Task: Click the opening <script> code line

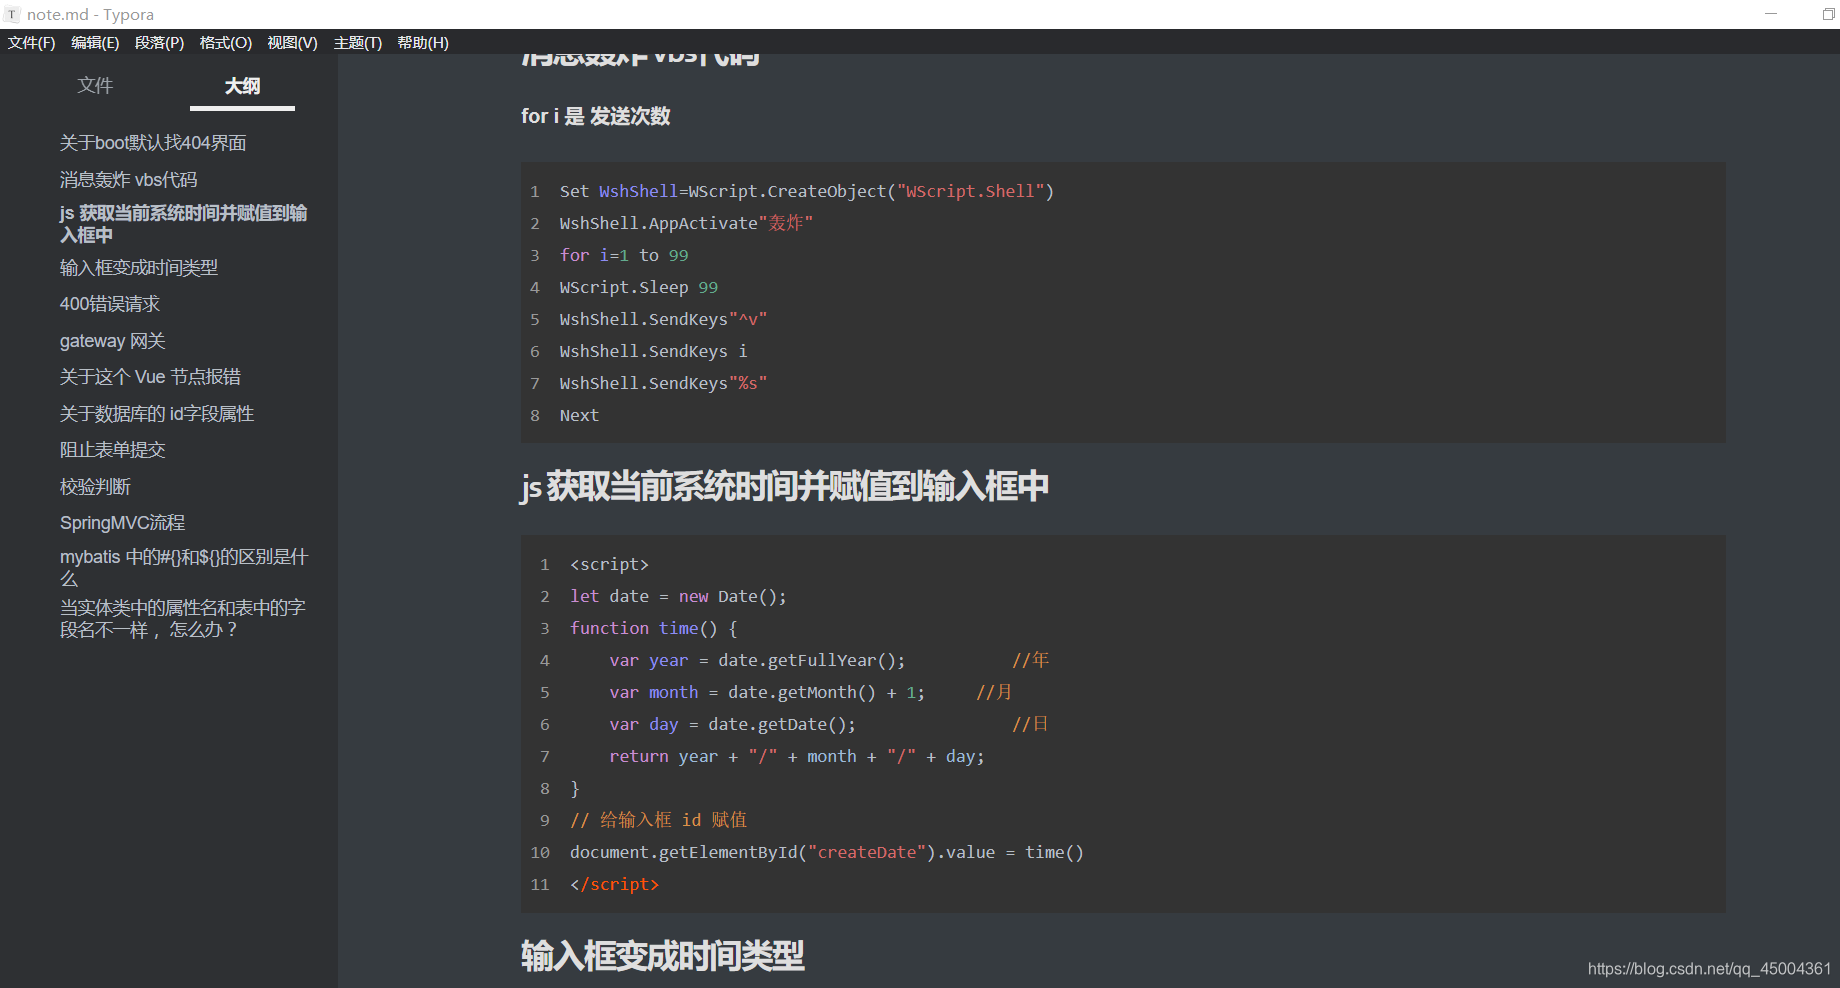Action: [x=609, y=564]
